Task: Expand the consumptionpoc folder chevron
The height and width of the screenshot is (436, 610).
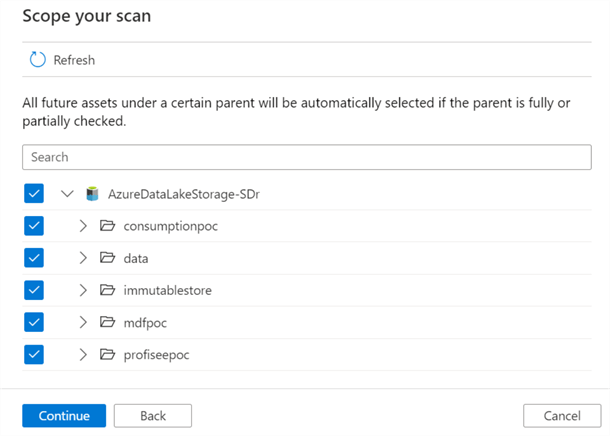Action: [84, 226]
